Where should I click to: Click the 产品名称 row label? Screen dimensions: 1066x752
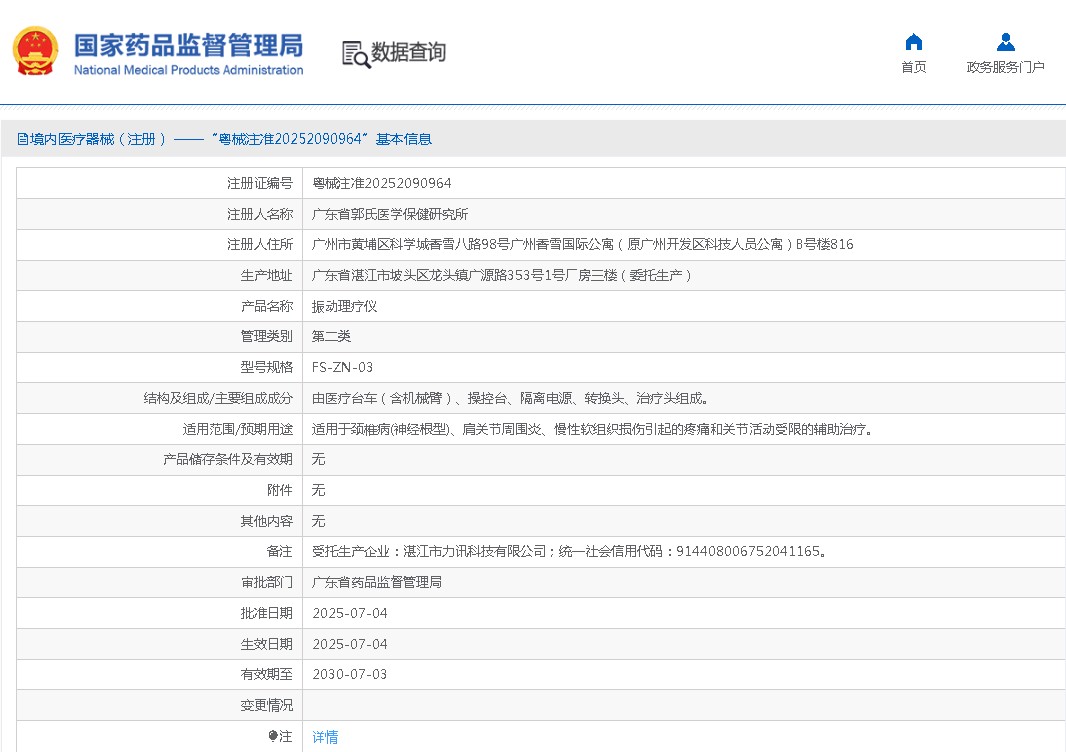point(266,307)
